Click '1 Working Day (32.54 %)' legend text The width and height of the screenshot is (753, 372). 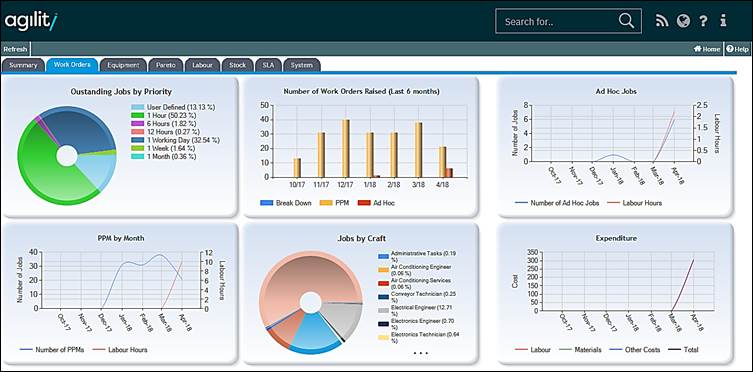coord(183,140)
